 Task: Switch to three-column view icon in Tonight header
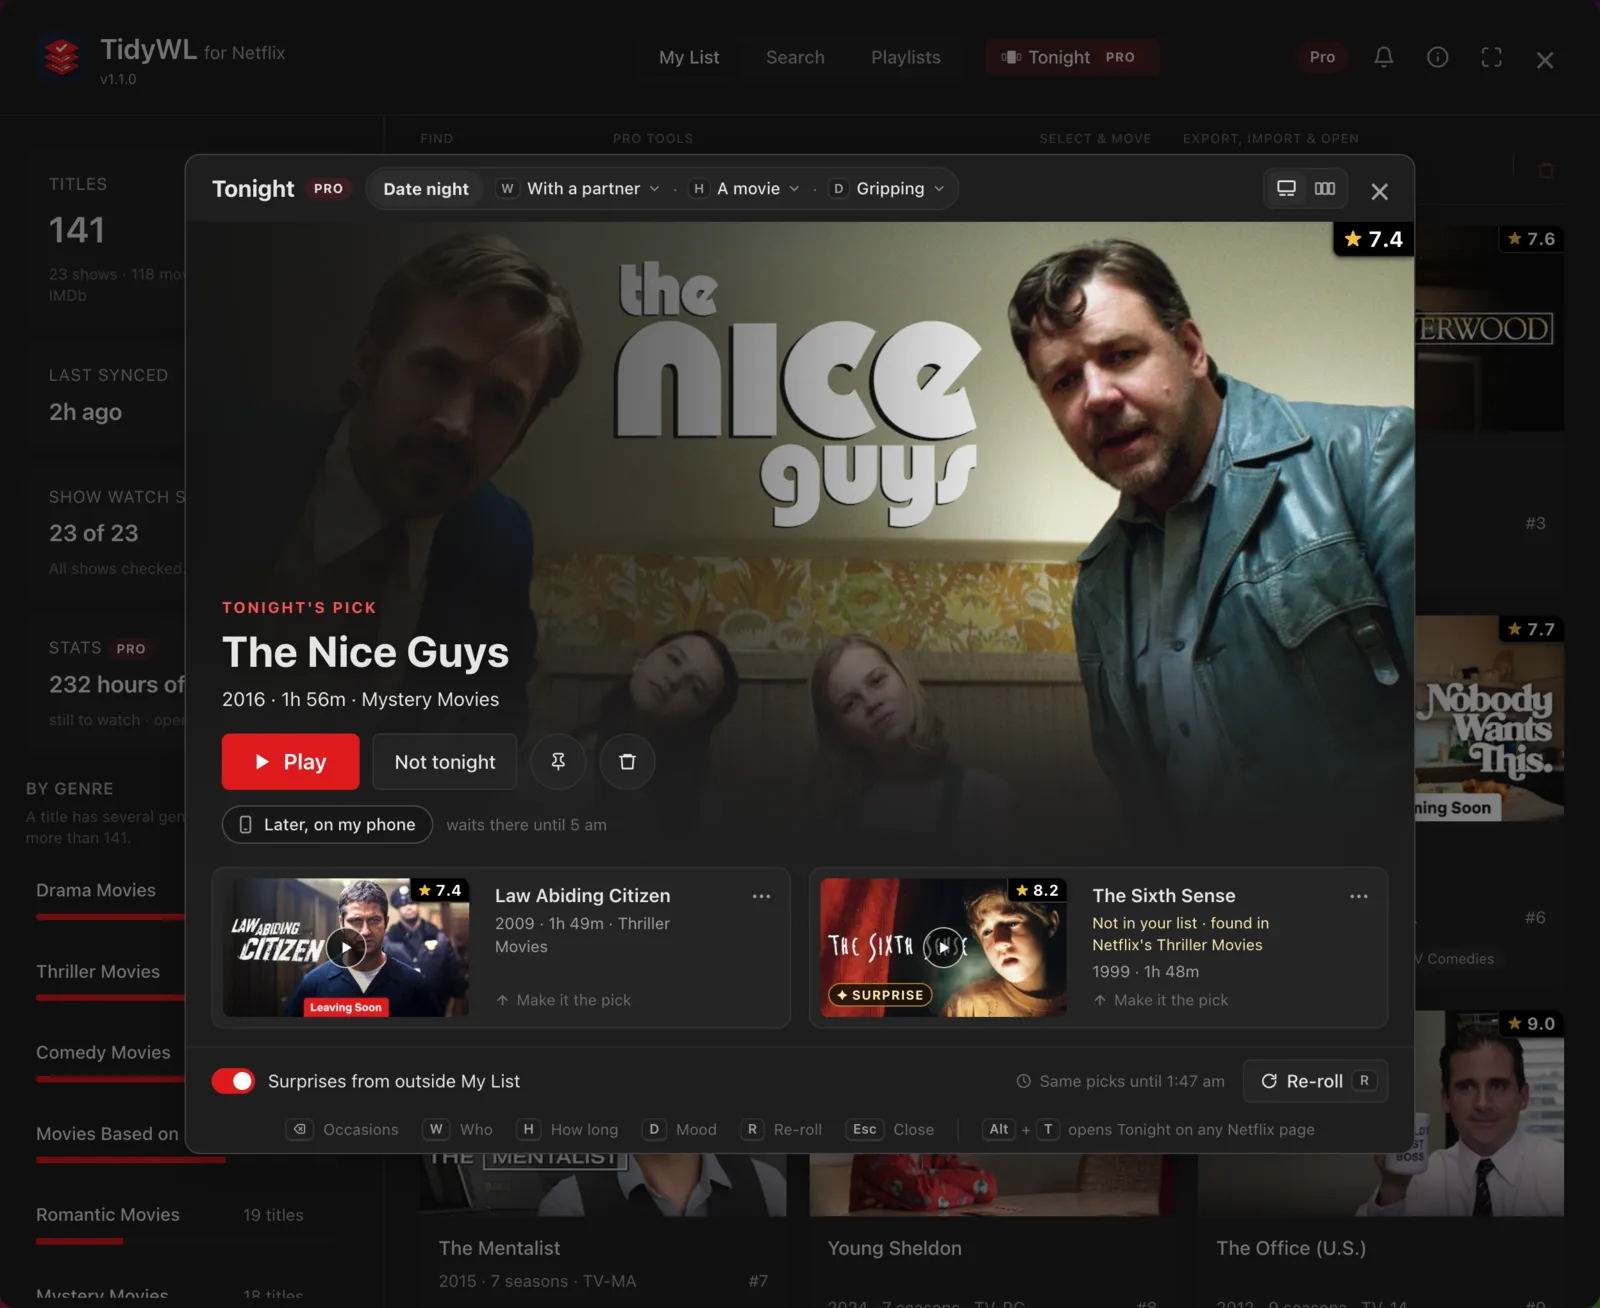[x=1325, y=188]
